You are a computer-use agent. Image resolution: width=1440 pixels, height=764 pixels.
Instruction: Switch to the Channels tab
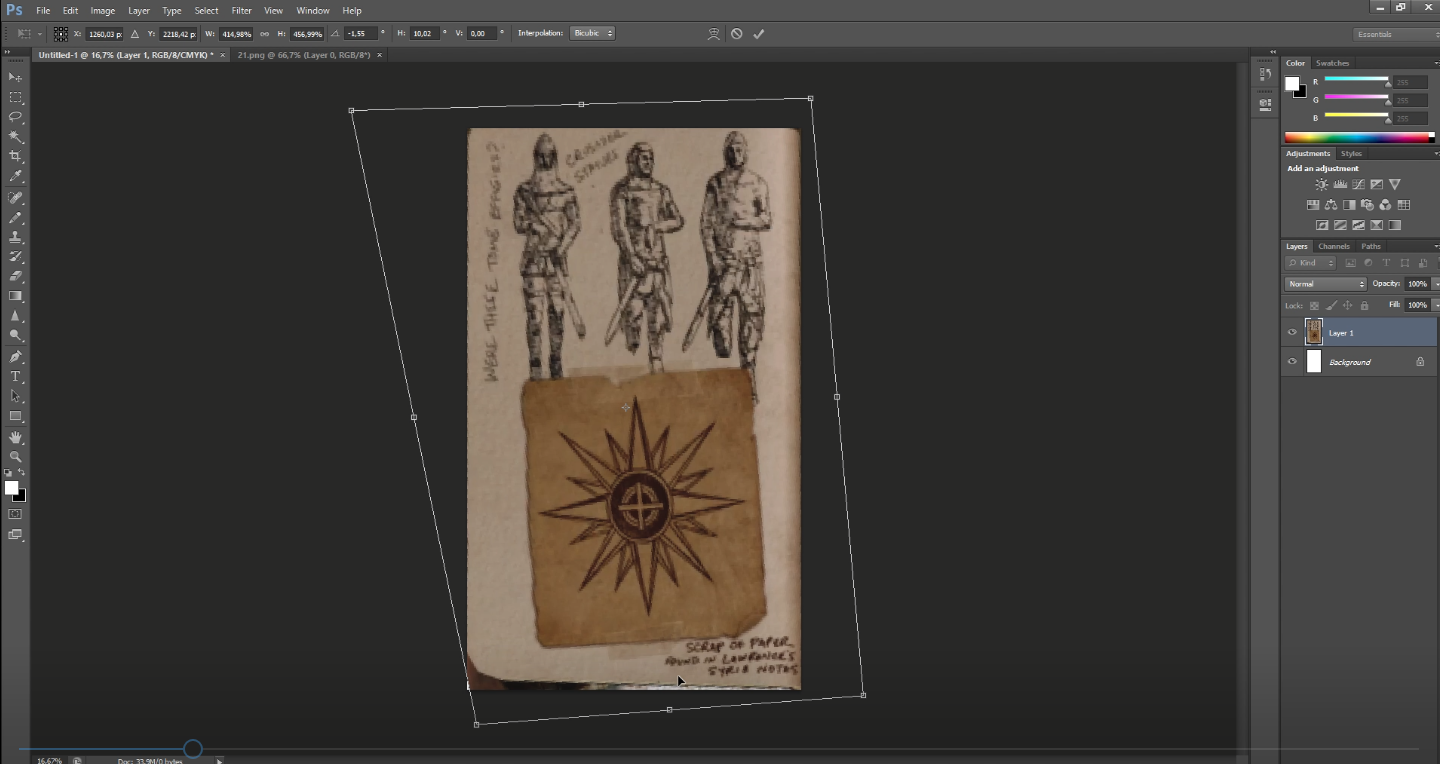pyautogui.click(x=1334, y=246)
